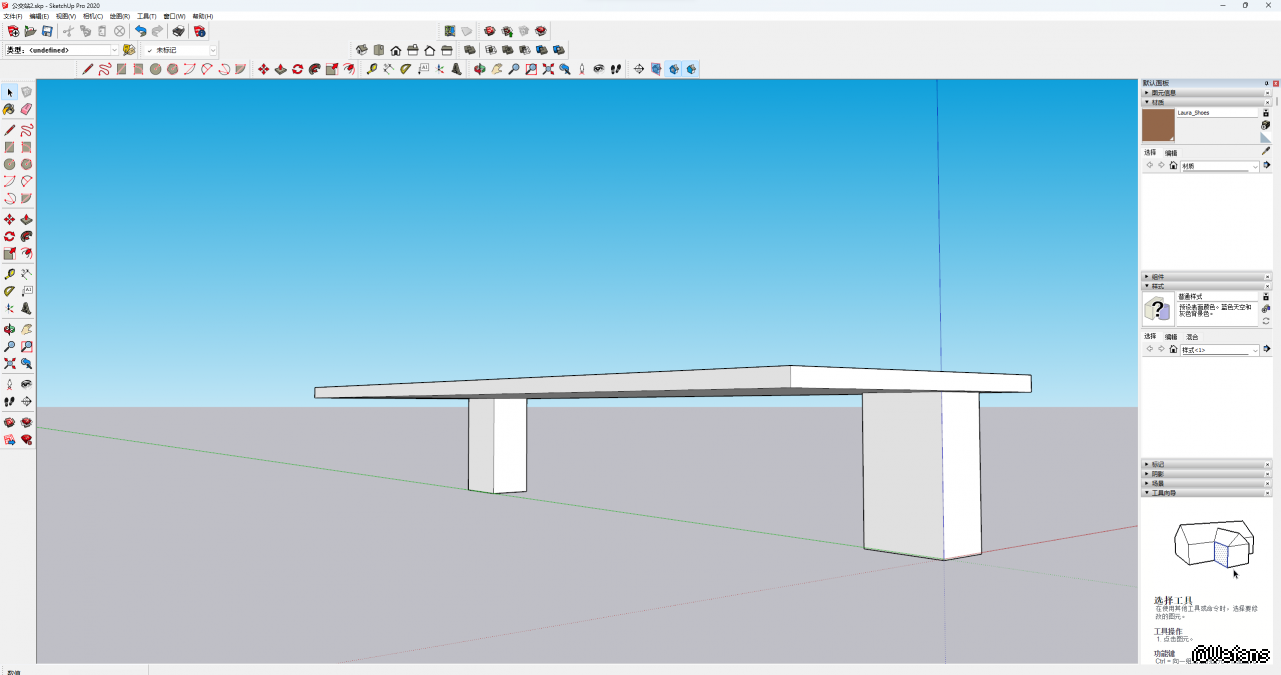Click the Save file floppy disk icon
Image resolution: width=1281 pixels, height=675 pixels.
[47, 32]
